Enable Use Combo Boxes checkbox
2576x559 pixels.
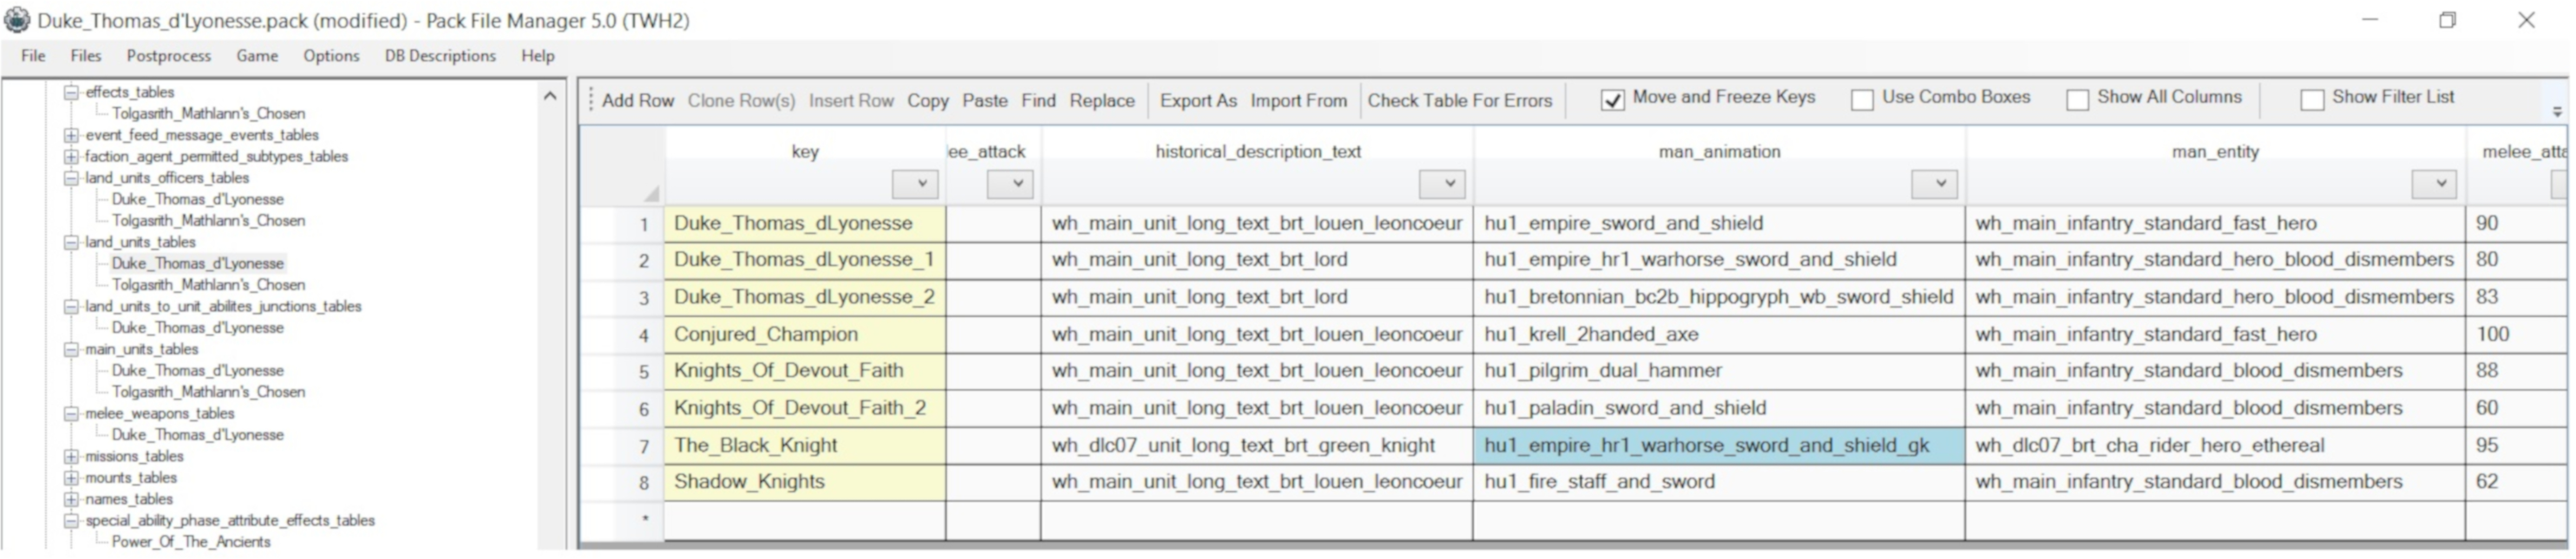coord(1862,99)
